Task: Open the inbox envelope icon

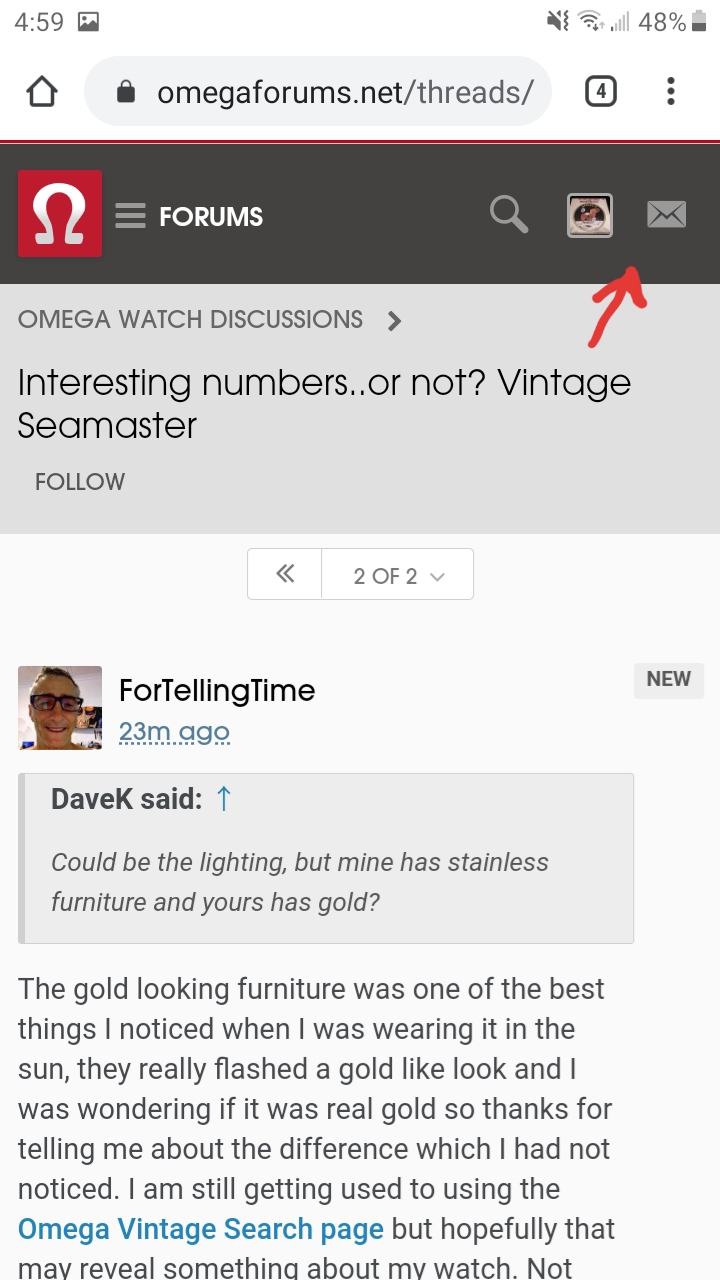Action: 666,214
